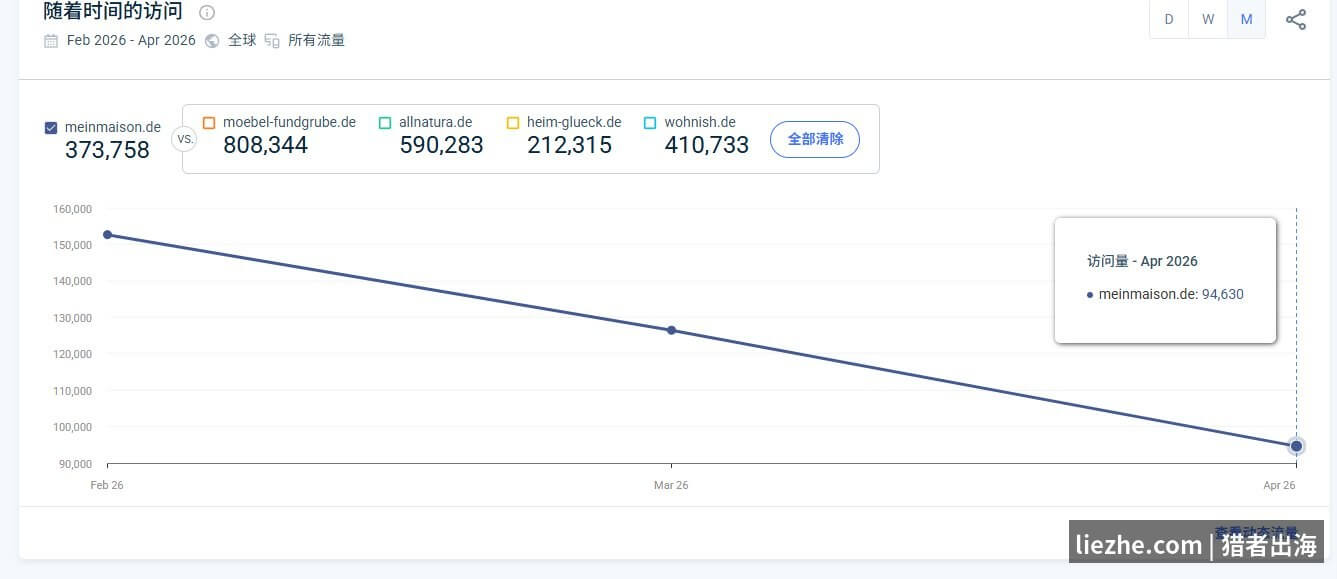Click the heim-glueck.de value 212,315
1337x579 pixels.
pyautogui.click(x=569, y=145)
